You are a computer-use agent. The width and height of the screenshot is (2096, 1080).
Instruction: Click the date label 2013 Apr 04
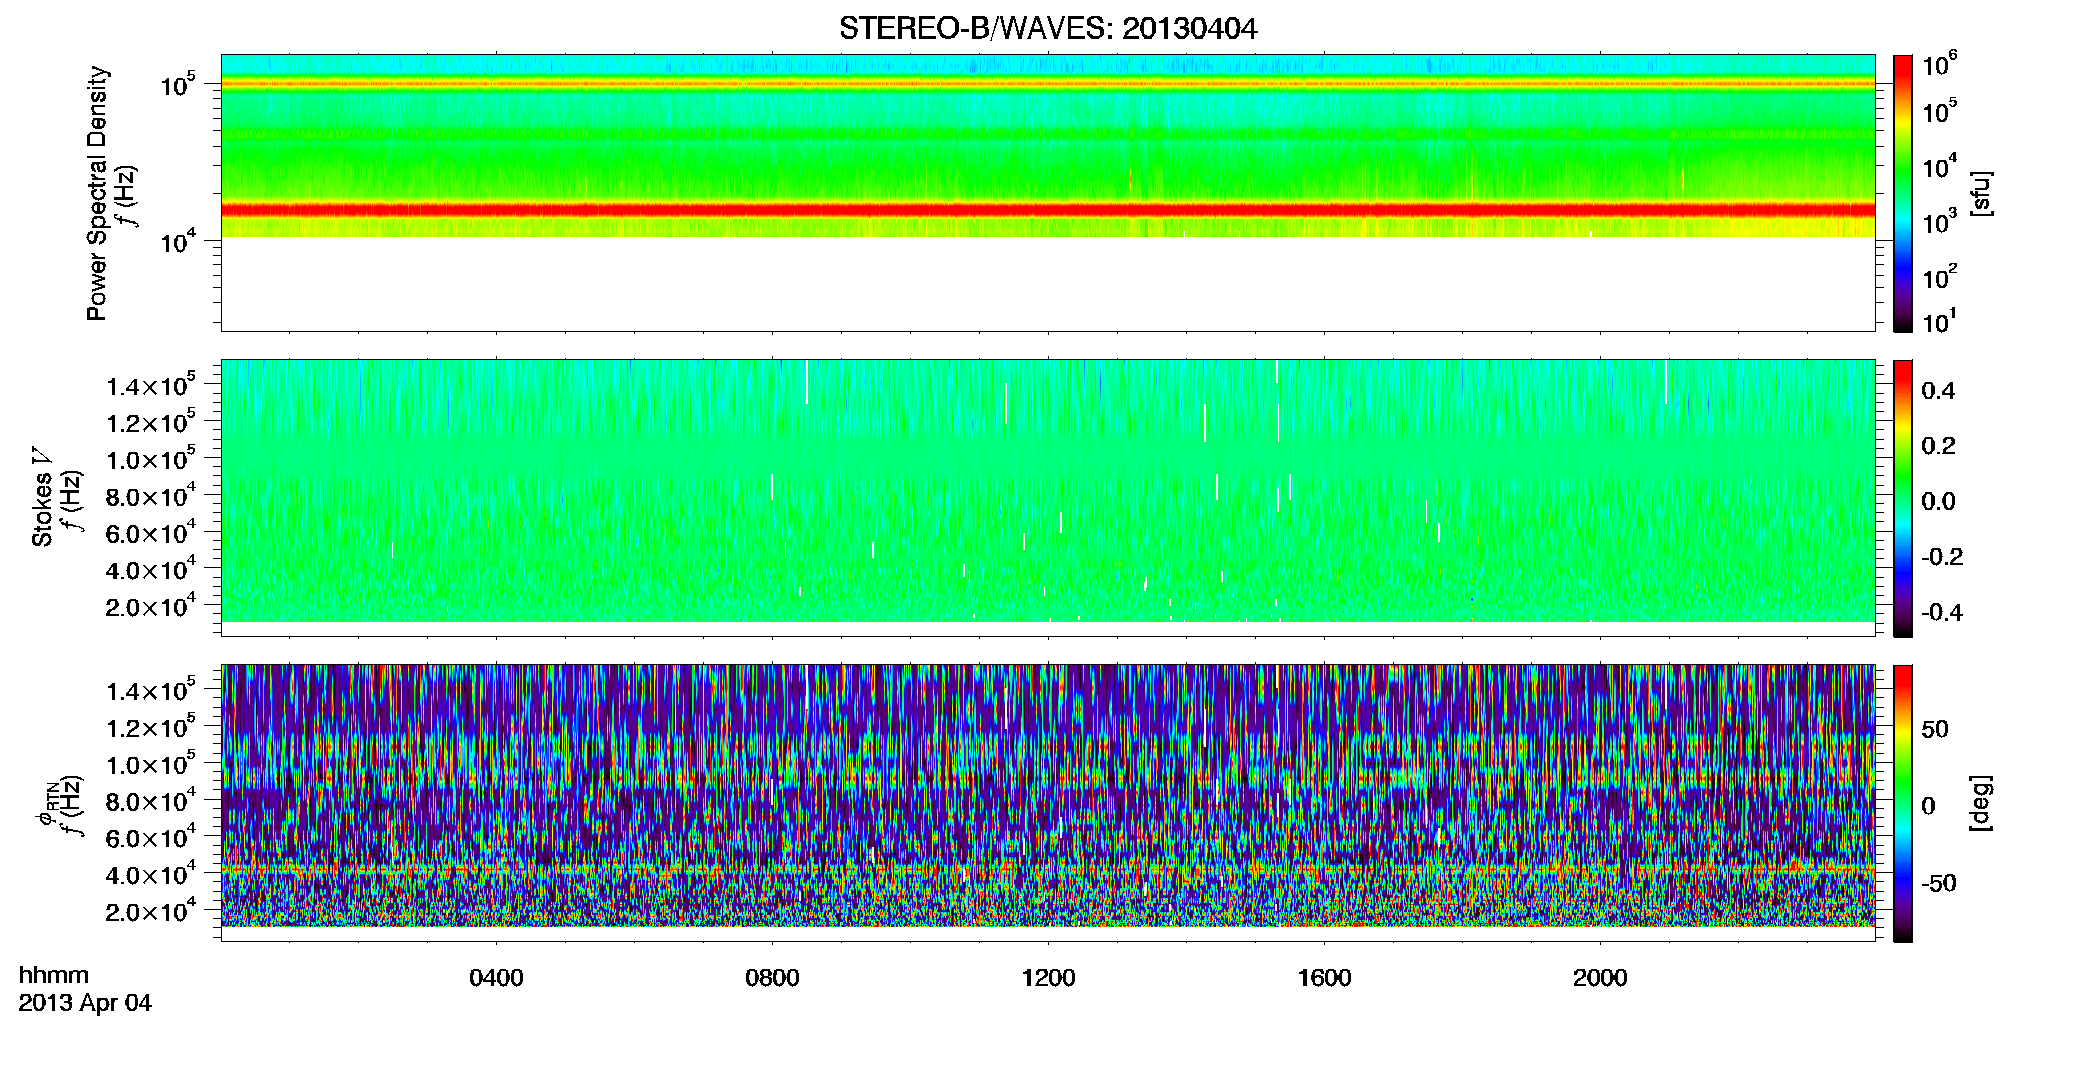coord(85,1003)
